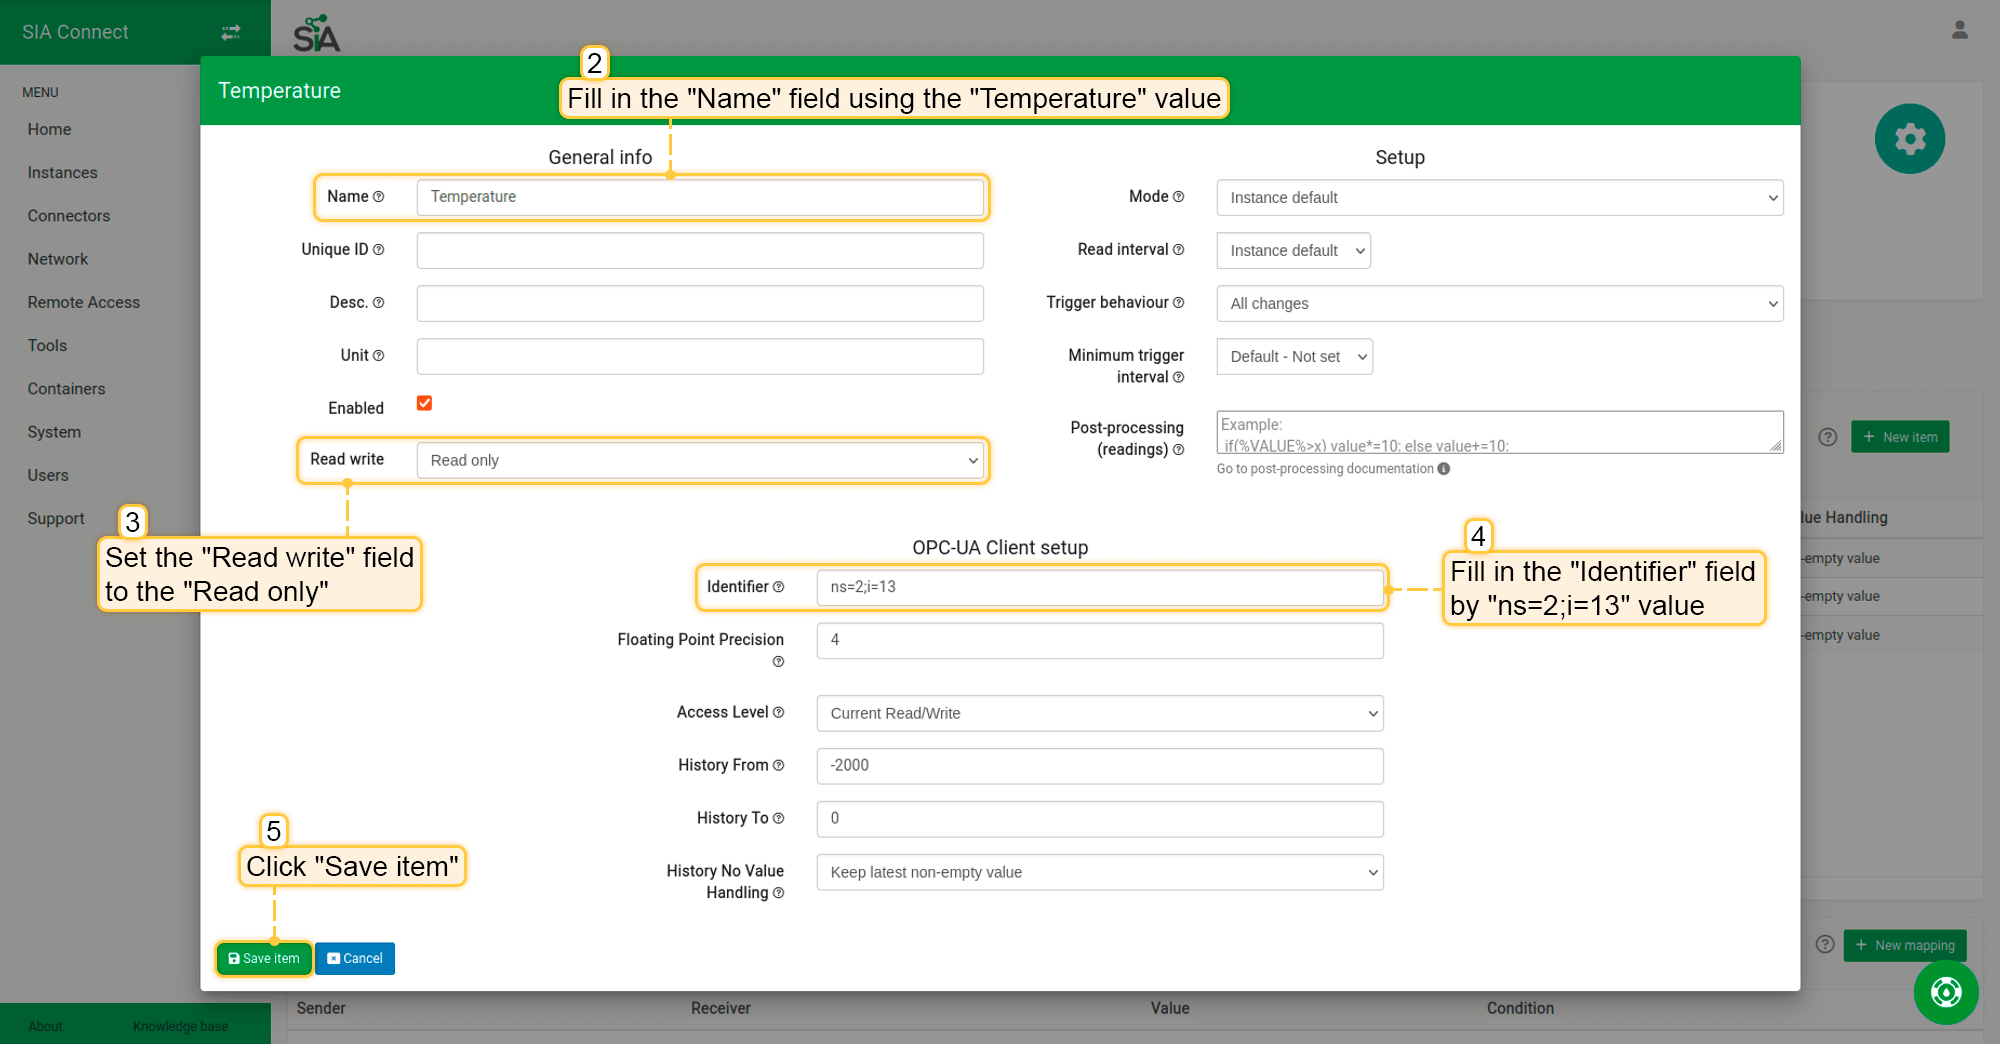Viewport: 2000px width, 1044px height.
Task: Click the sidebar collapse arrows icon
Action: (x=231, y=32)
